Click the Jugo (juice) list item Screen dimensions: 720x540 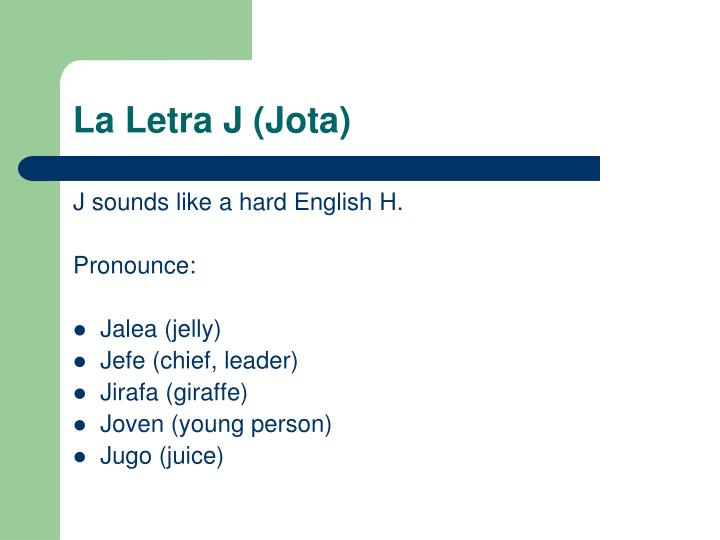(162, 457)
